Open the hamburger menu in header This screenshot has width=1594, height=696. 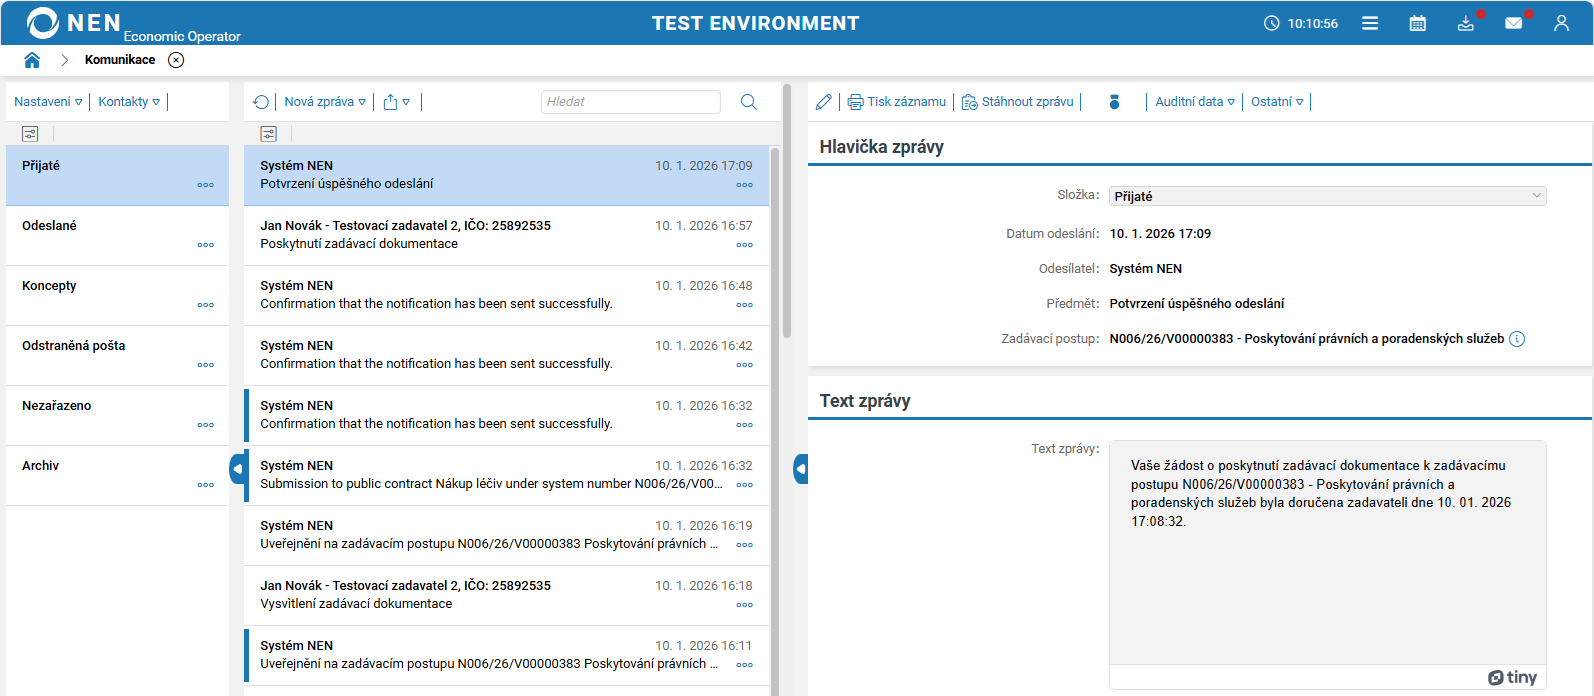click(x=1370, y=23)
